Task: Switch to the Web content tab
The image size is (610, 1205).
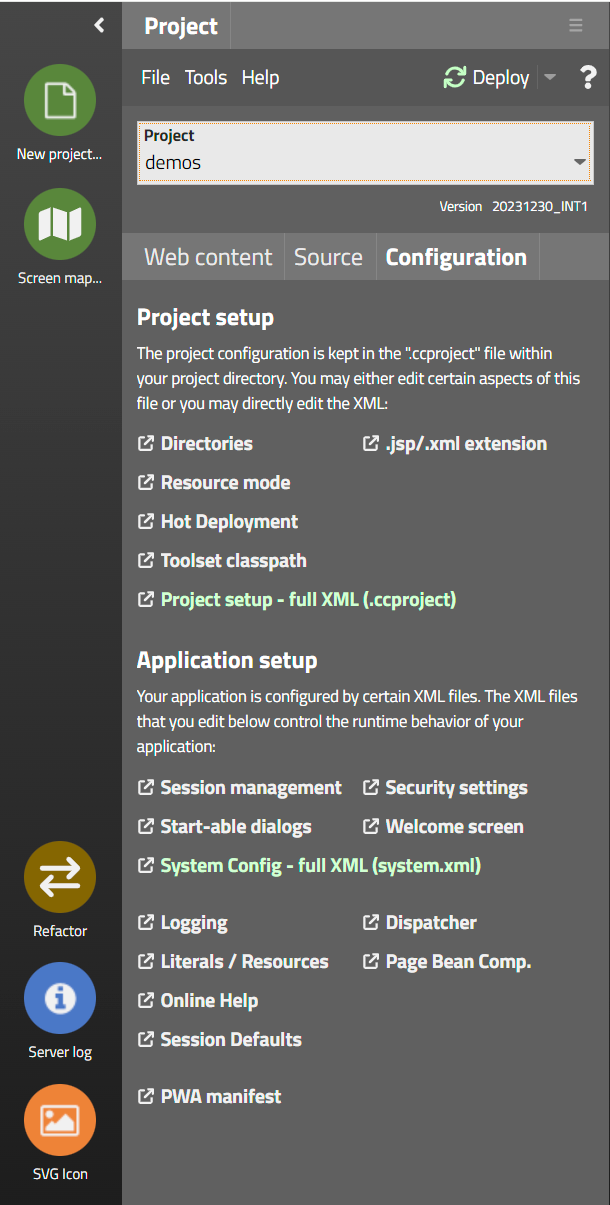Action: click(207, 257)
